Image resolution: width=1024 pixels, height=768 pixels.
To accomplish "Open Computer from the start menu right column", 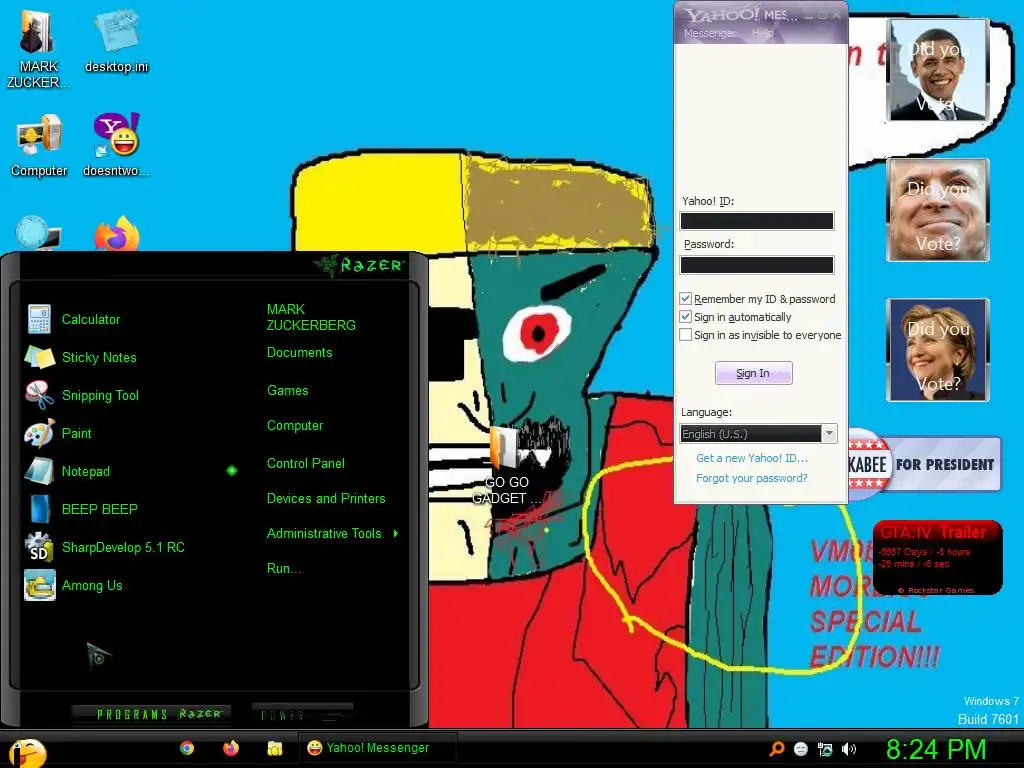I will (x=295, y=426).
